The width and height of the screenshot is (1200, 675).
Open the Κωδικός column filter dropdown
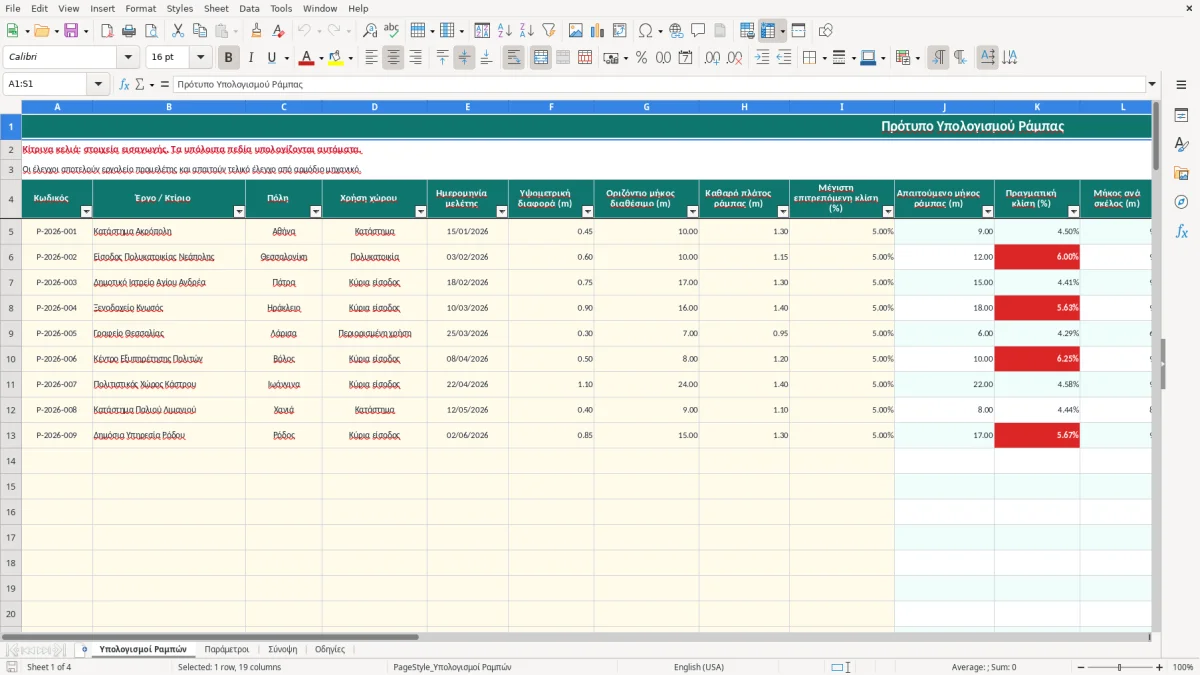point(86,212)
